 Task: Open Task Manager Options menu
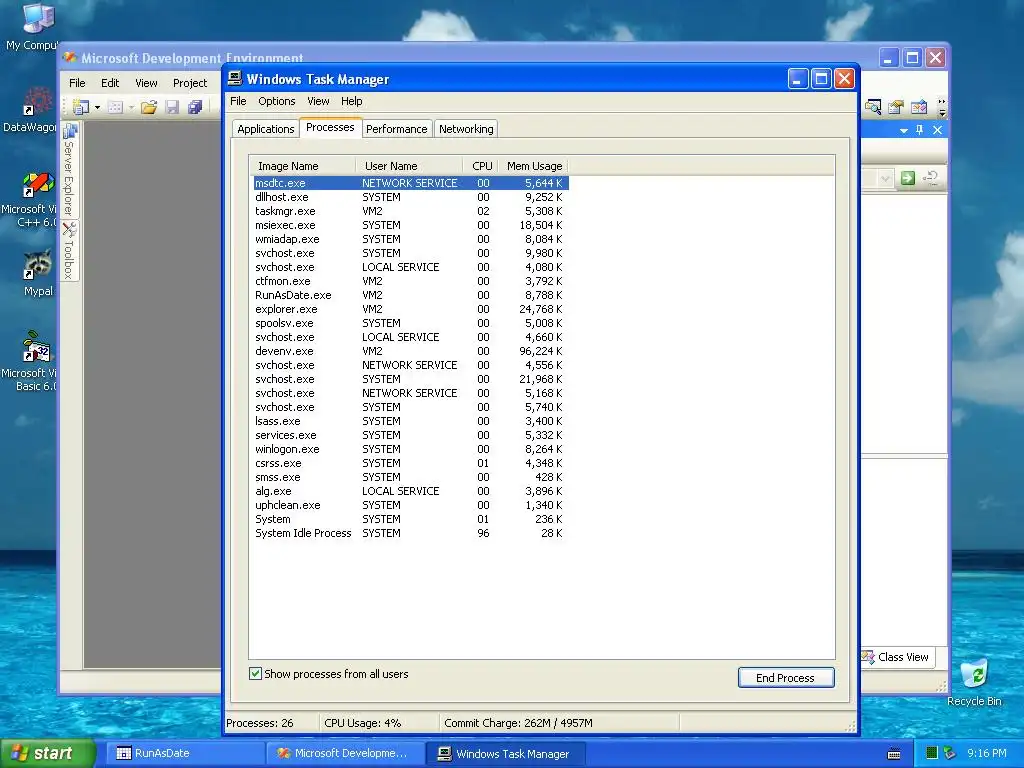[x=277, y=101]
